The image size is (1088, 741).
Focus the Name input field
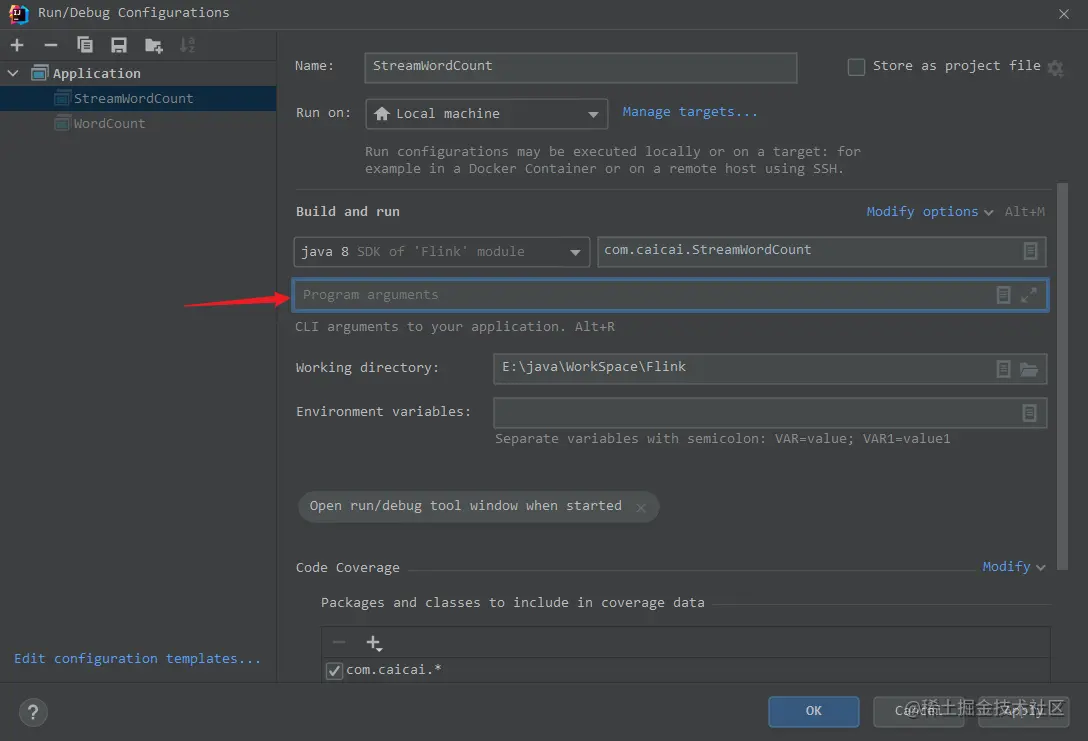[x=580, y=67]
